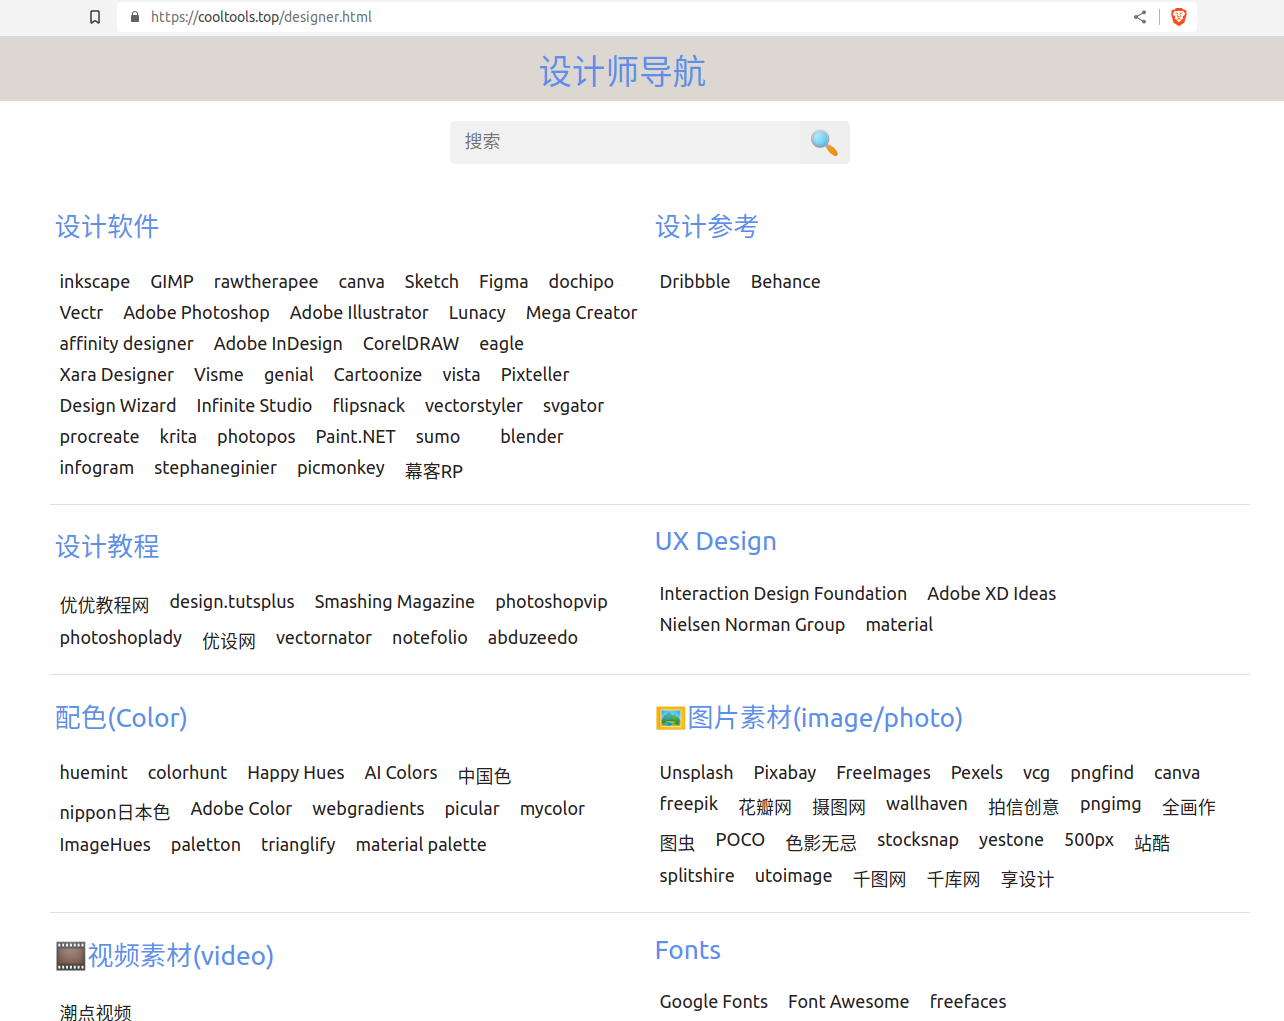Visit Nielsen Norman Group link
Screen dimensions: 1284x1021
point(752,625)
